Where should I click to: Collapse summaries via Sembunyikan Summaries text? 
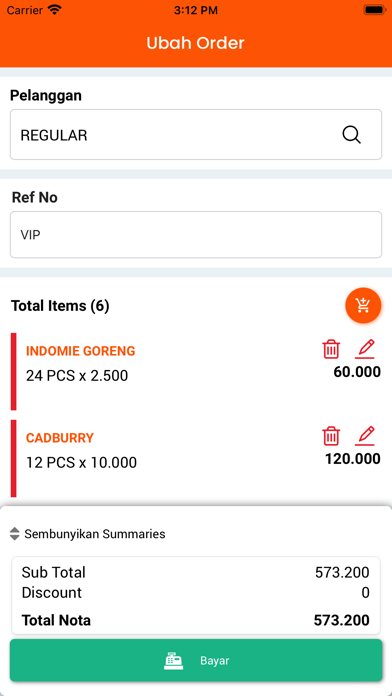[x=95, y=534]
